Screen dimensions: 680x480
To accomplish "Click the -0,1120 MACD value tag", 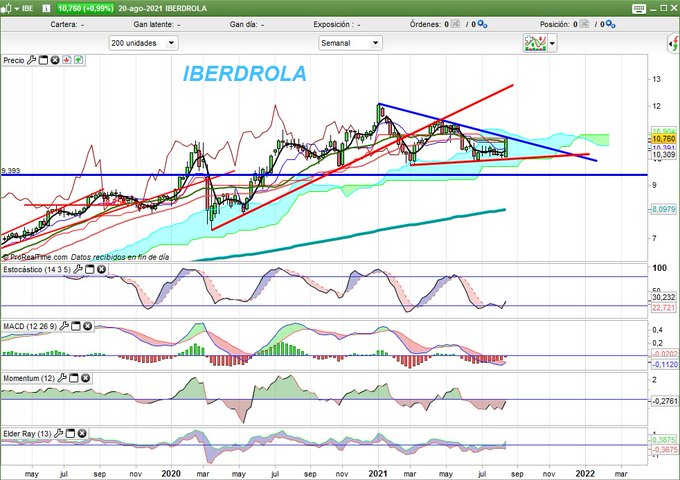I will [x=664, y=365].
